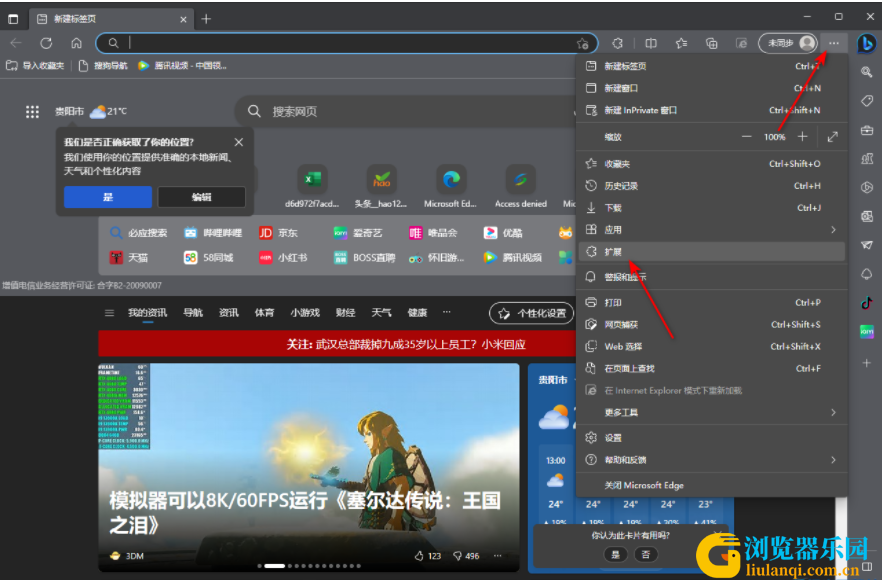Open the 个性化设置 button

pos(532,313)
